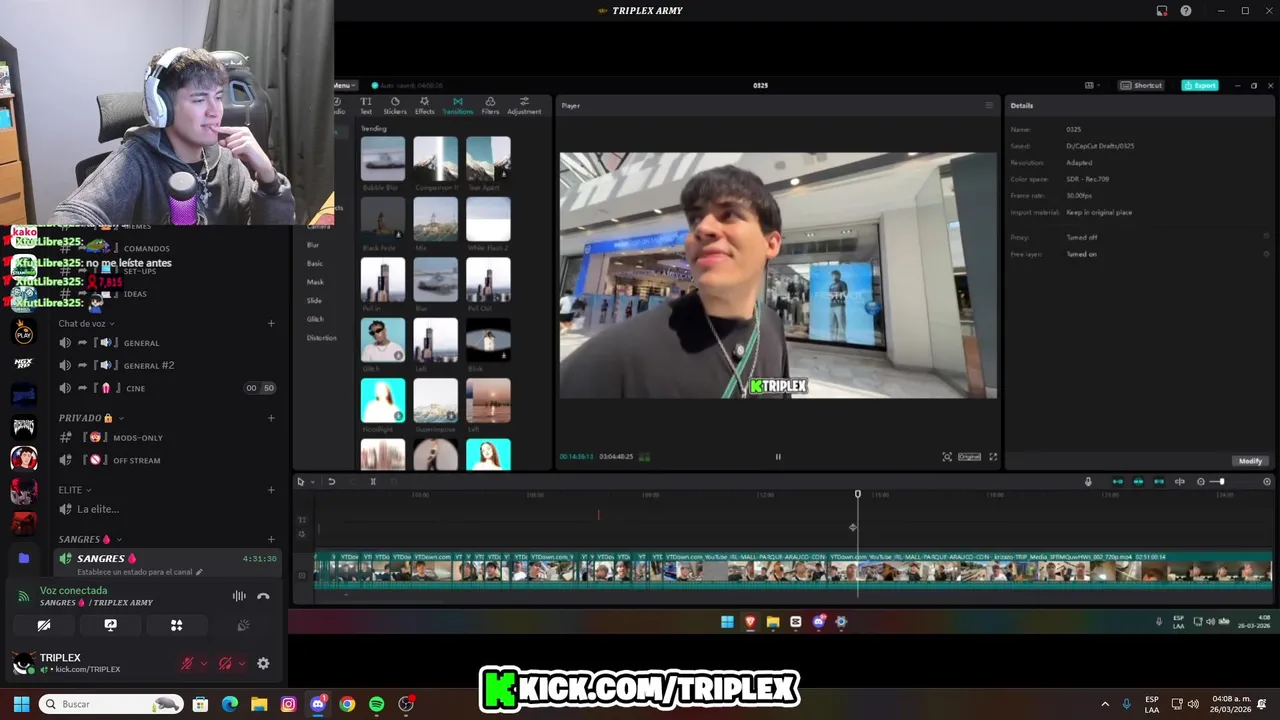Screen dimensions: 1280x720
Task: Pick the Pull in transition thumbnail
Action: (x=383, y=280)
